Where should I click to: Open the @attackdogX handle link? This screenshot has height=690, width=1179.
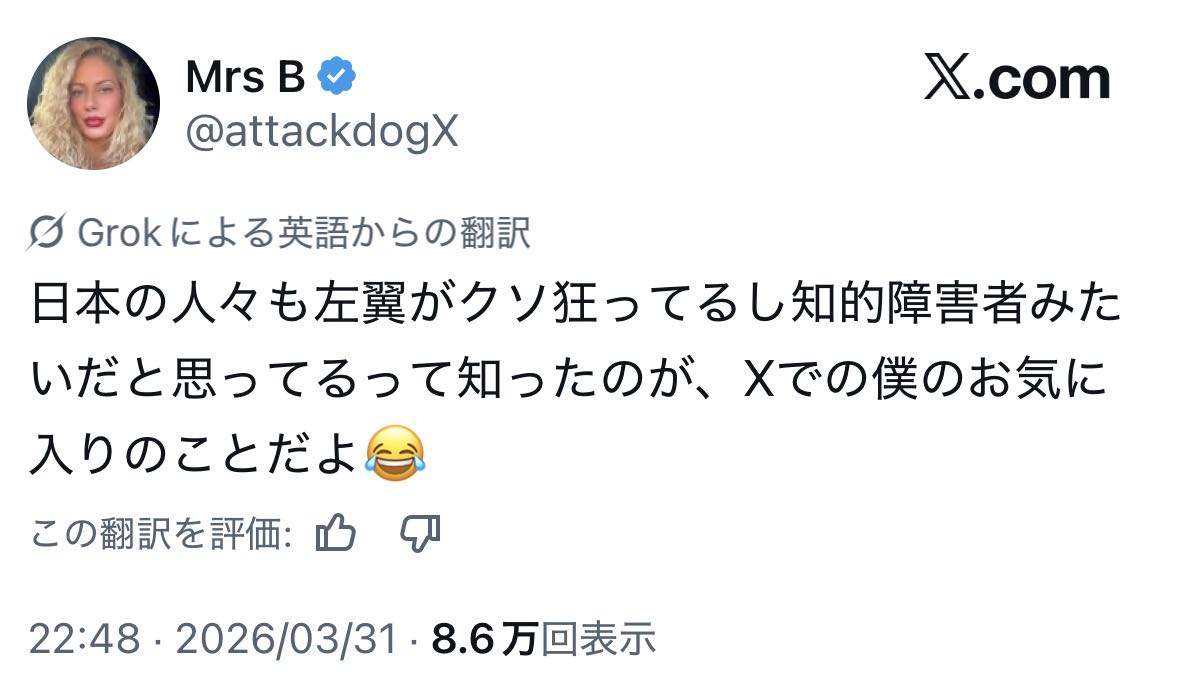tap(322, 129)
